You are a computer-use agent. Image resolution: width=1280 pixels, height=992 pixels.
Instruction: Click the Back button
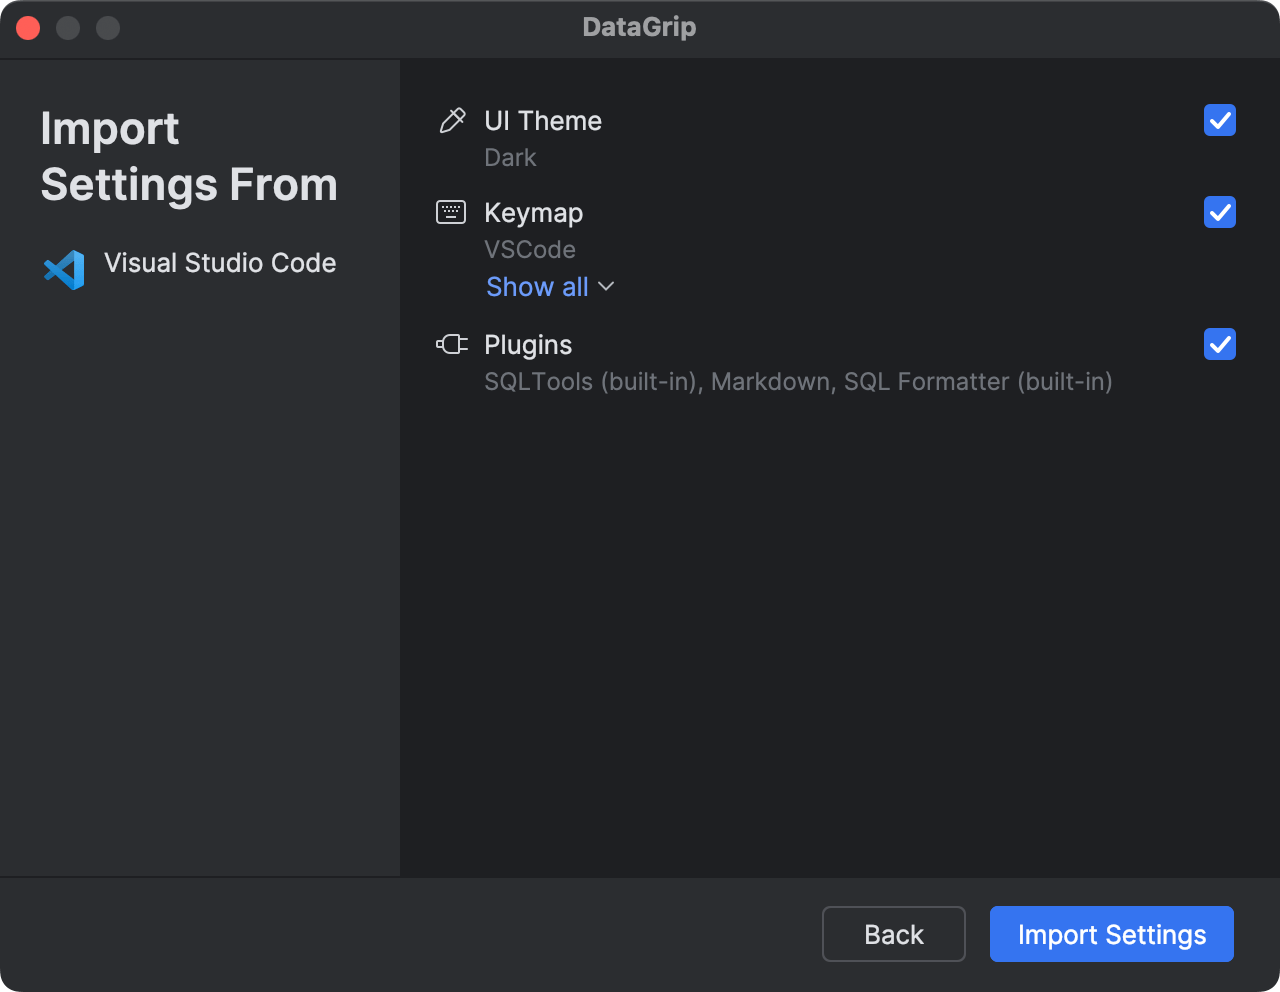tap(893, 934)
